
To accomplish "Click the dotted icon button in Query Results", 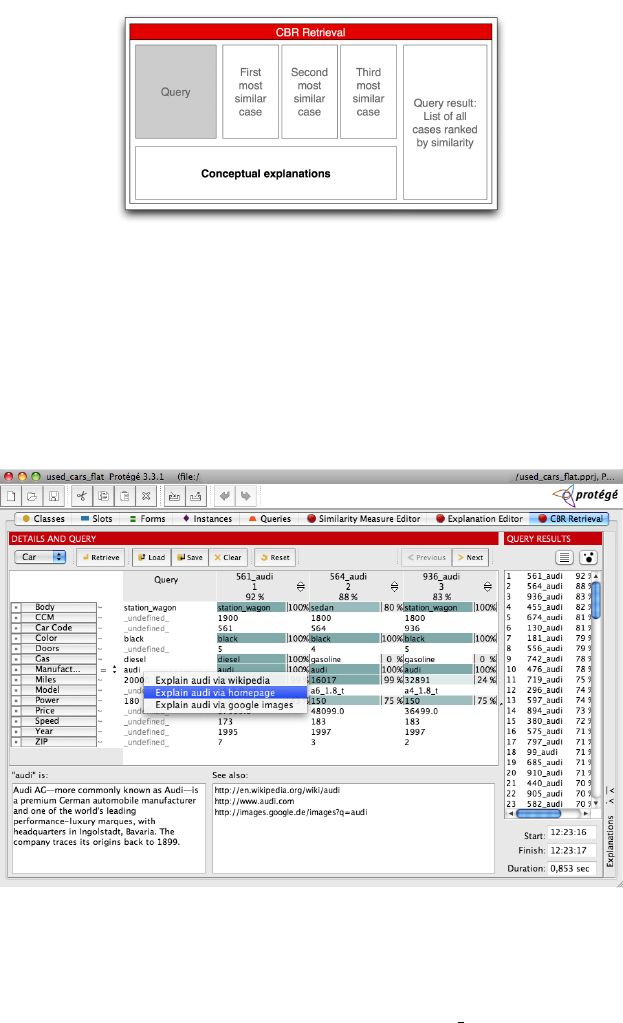I will coord(588,557).
